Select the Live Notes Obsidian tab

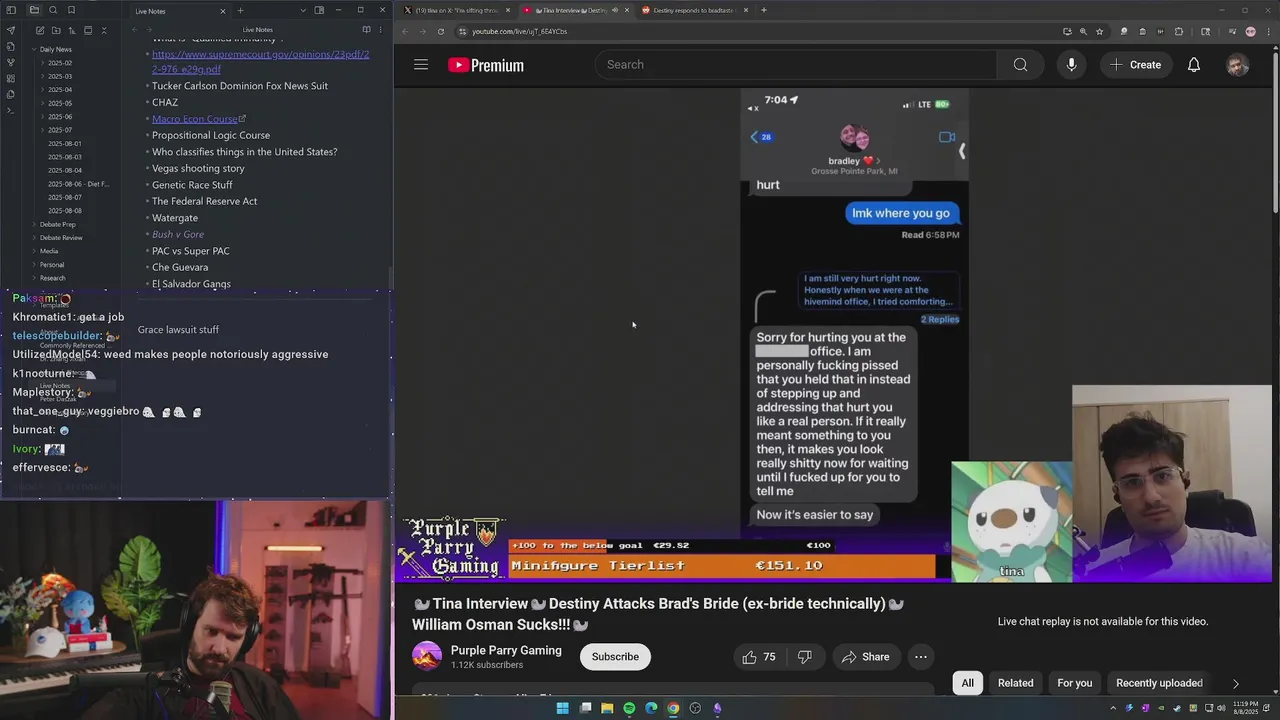178,11
